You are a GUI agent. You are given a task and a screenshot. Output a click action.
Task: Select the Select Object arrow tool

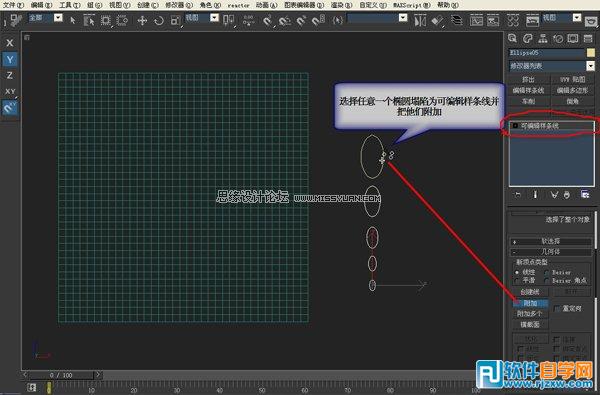pyautogui.click(x=73, y=20)
